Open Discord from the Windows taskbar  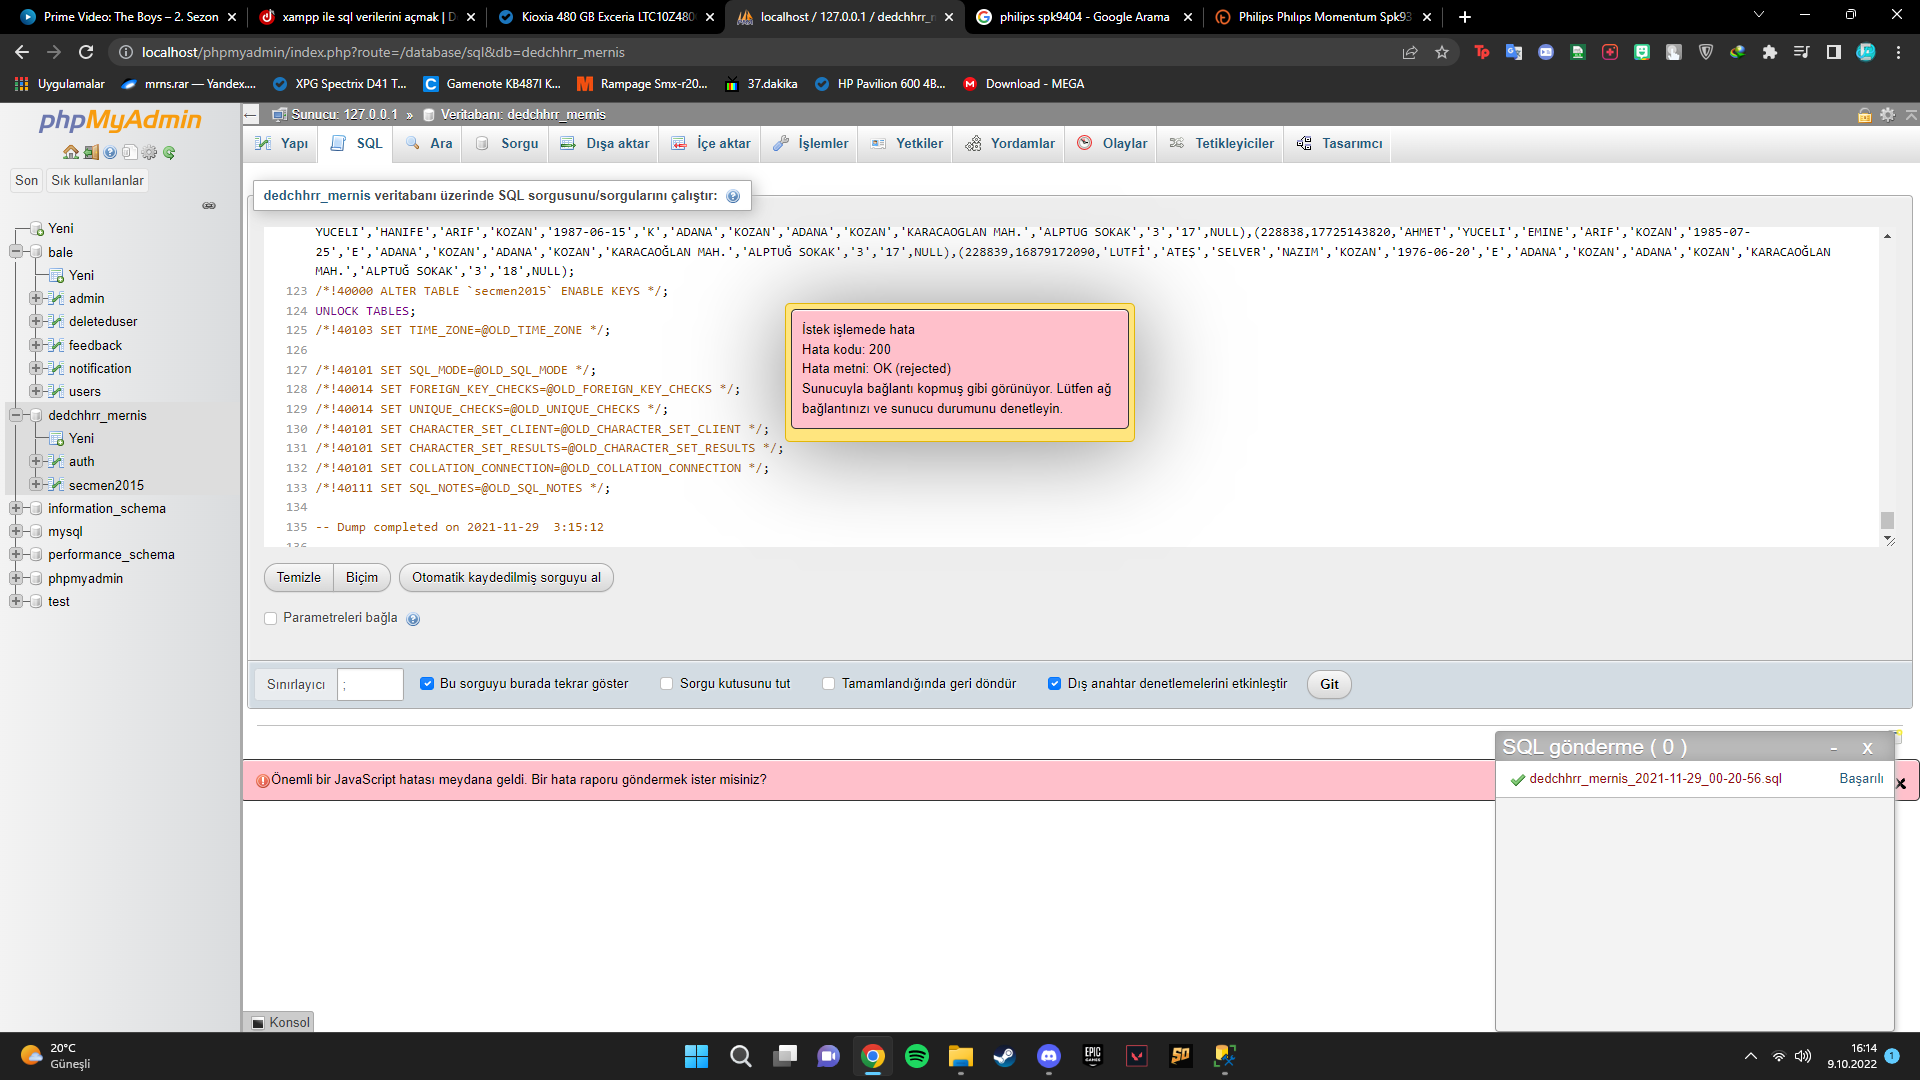pos(1048,1056)
